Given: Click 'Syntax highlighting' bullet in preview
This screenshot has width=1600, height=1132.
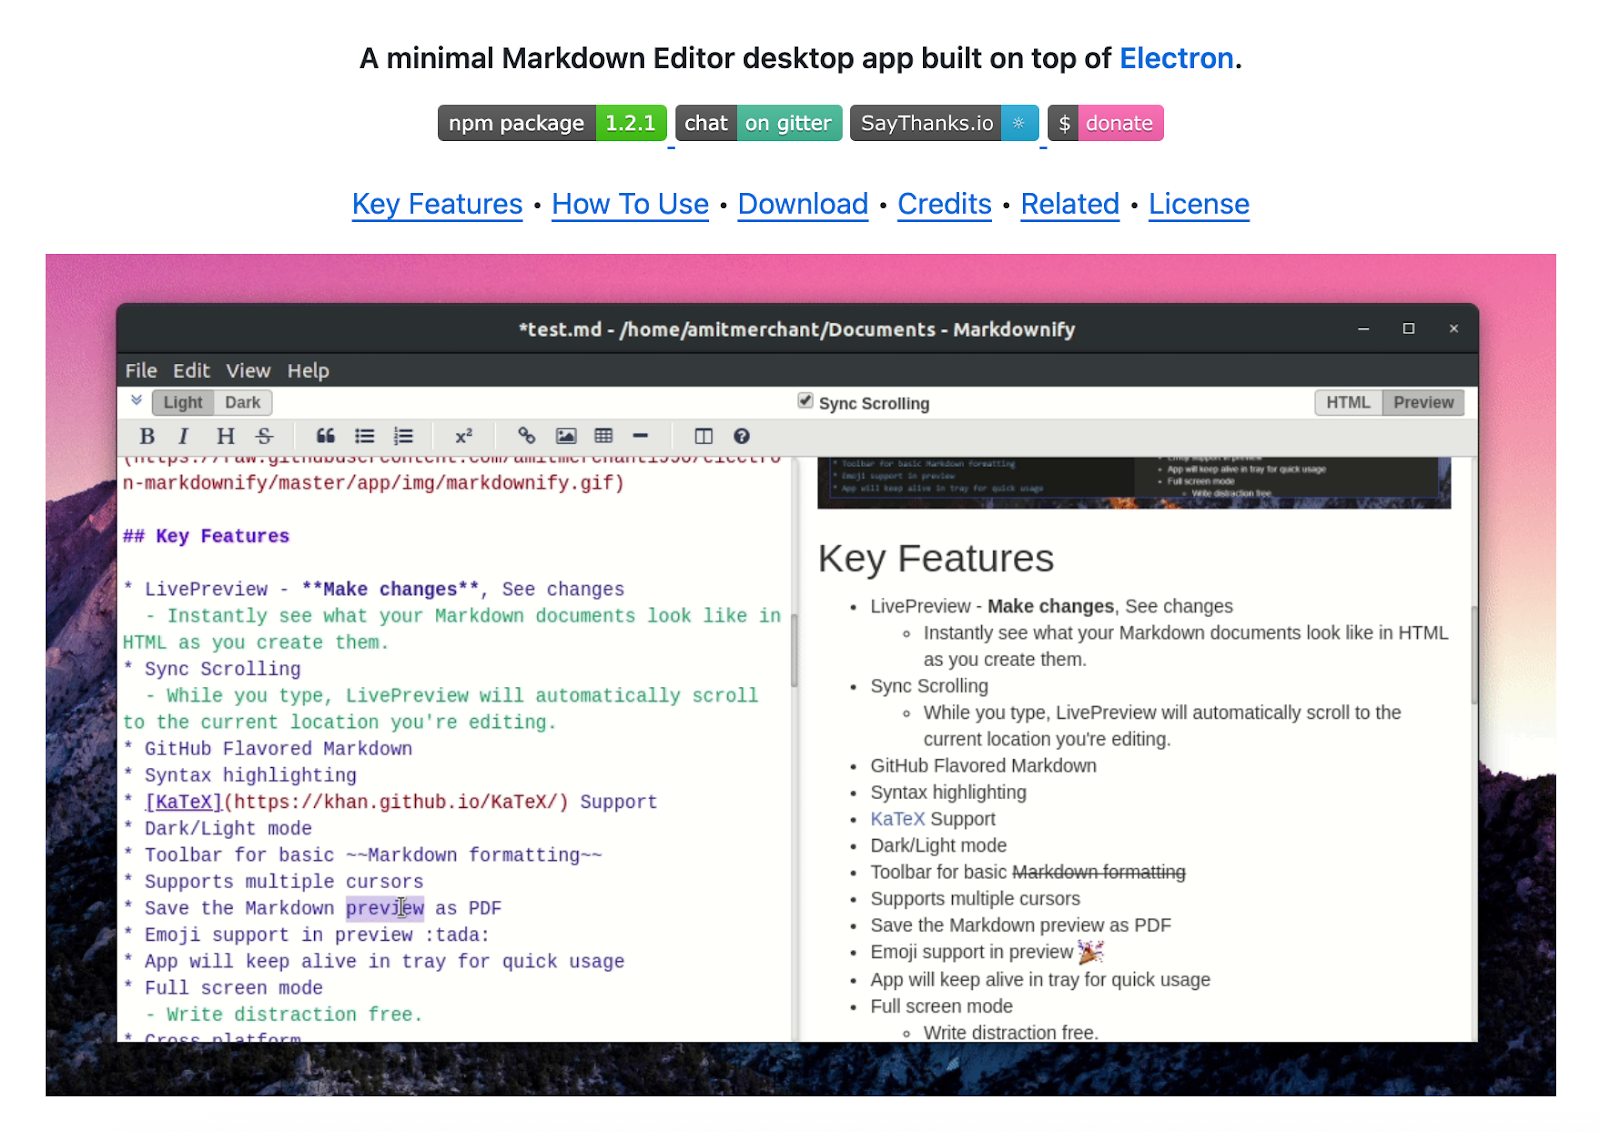Looking at the screenshot, I should (948, 792).
